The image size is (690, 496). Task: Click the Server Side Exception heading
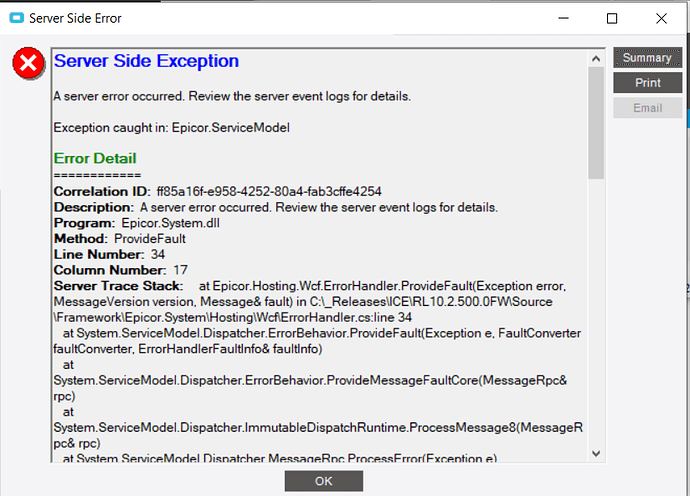coord(146,61)
